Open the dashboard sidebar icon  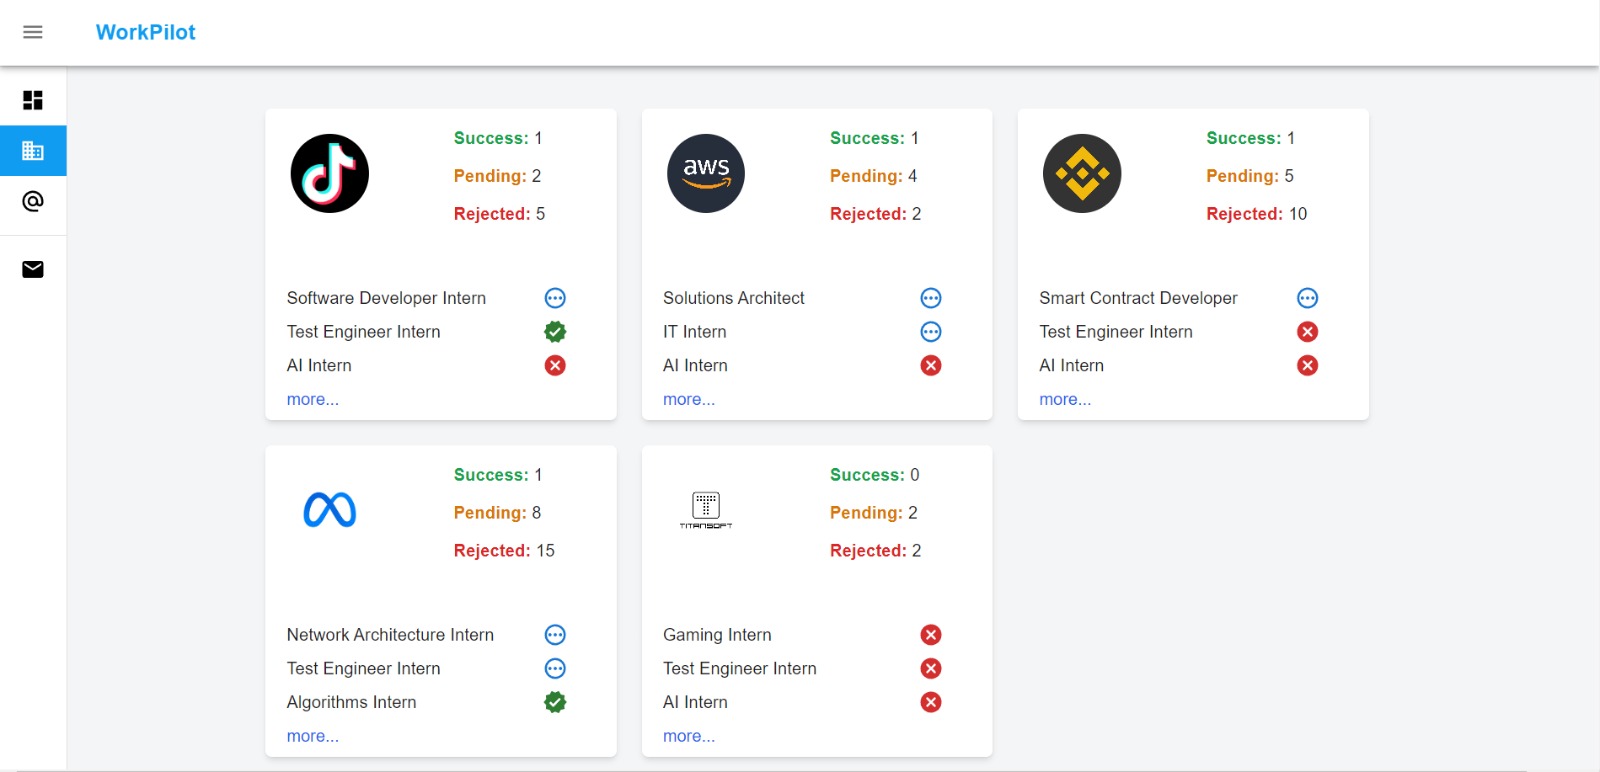pyautogui.click(x=33, y=100)
